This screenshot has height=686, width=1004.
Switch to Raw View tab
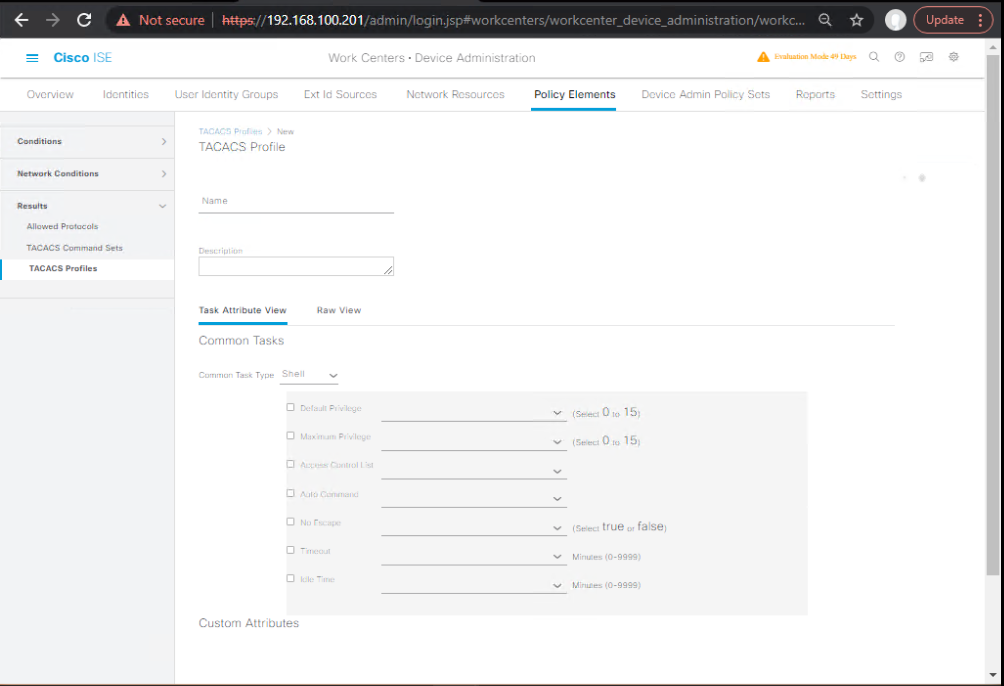339,310
